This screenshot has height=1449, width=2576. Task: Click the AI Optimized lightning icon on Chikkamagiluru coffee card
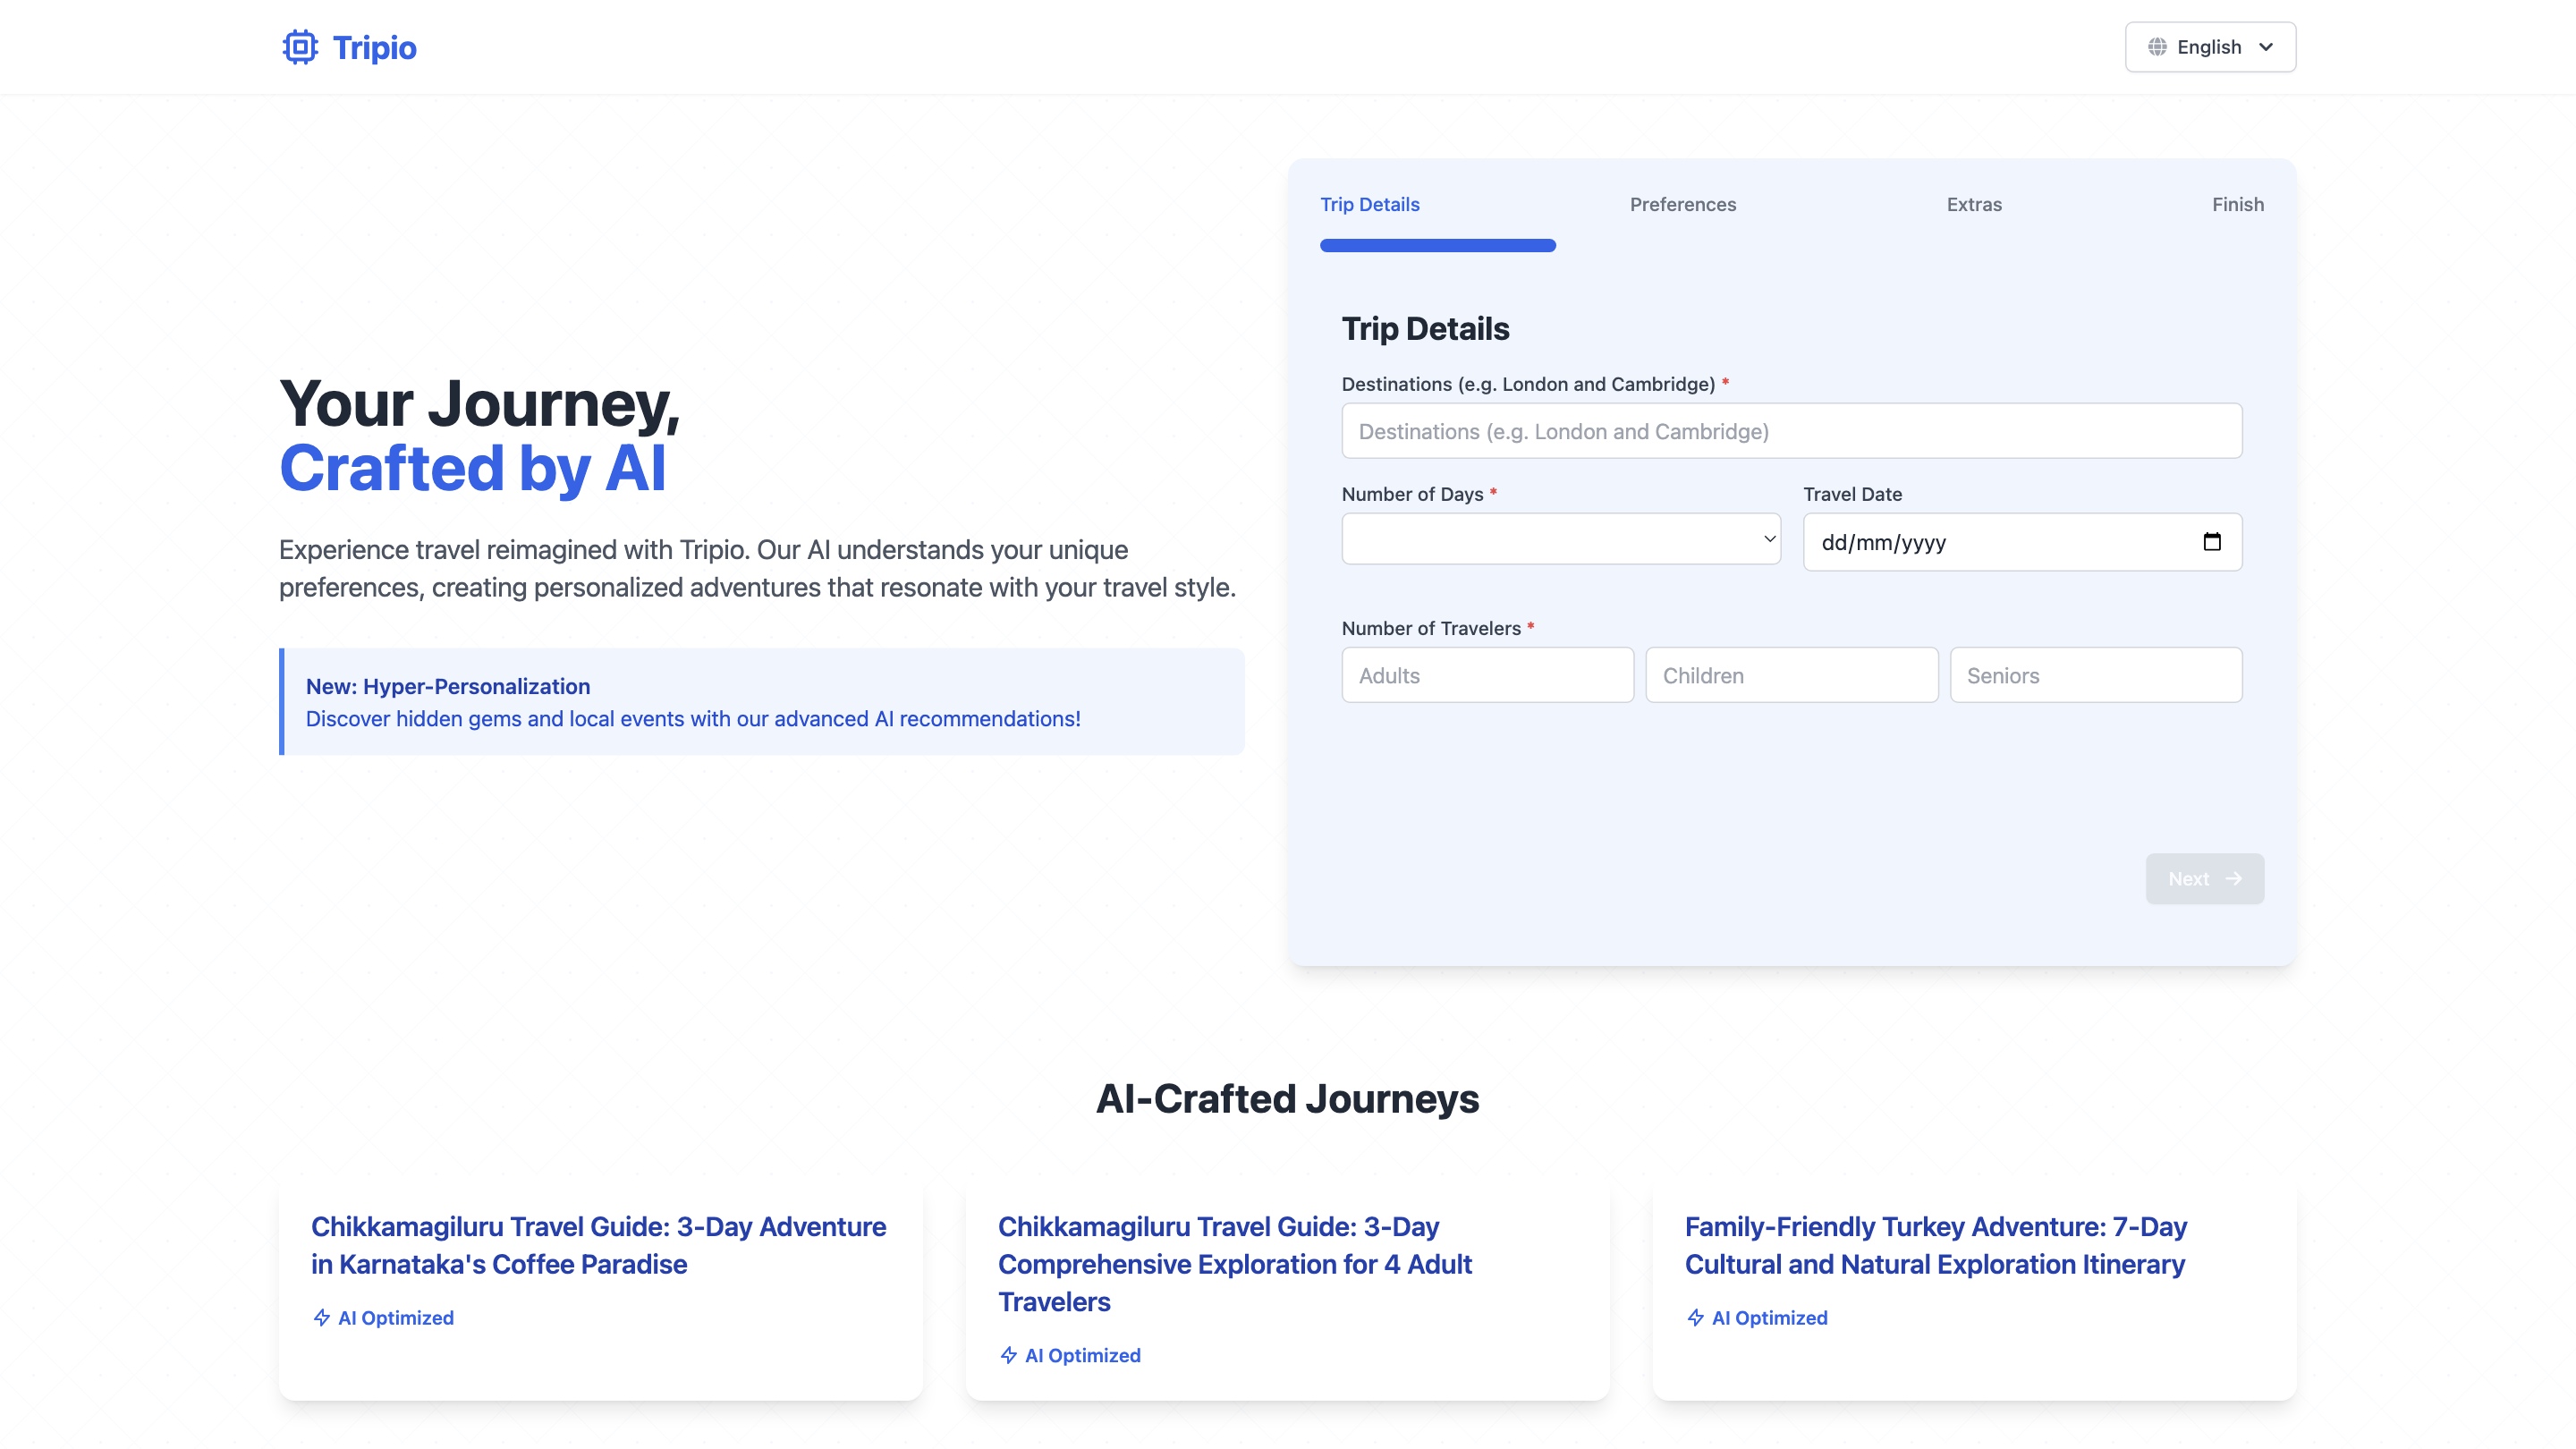click(321, 1318)
